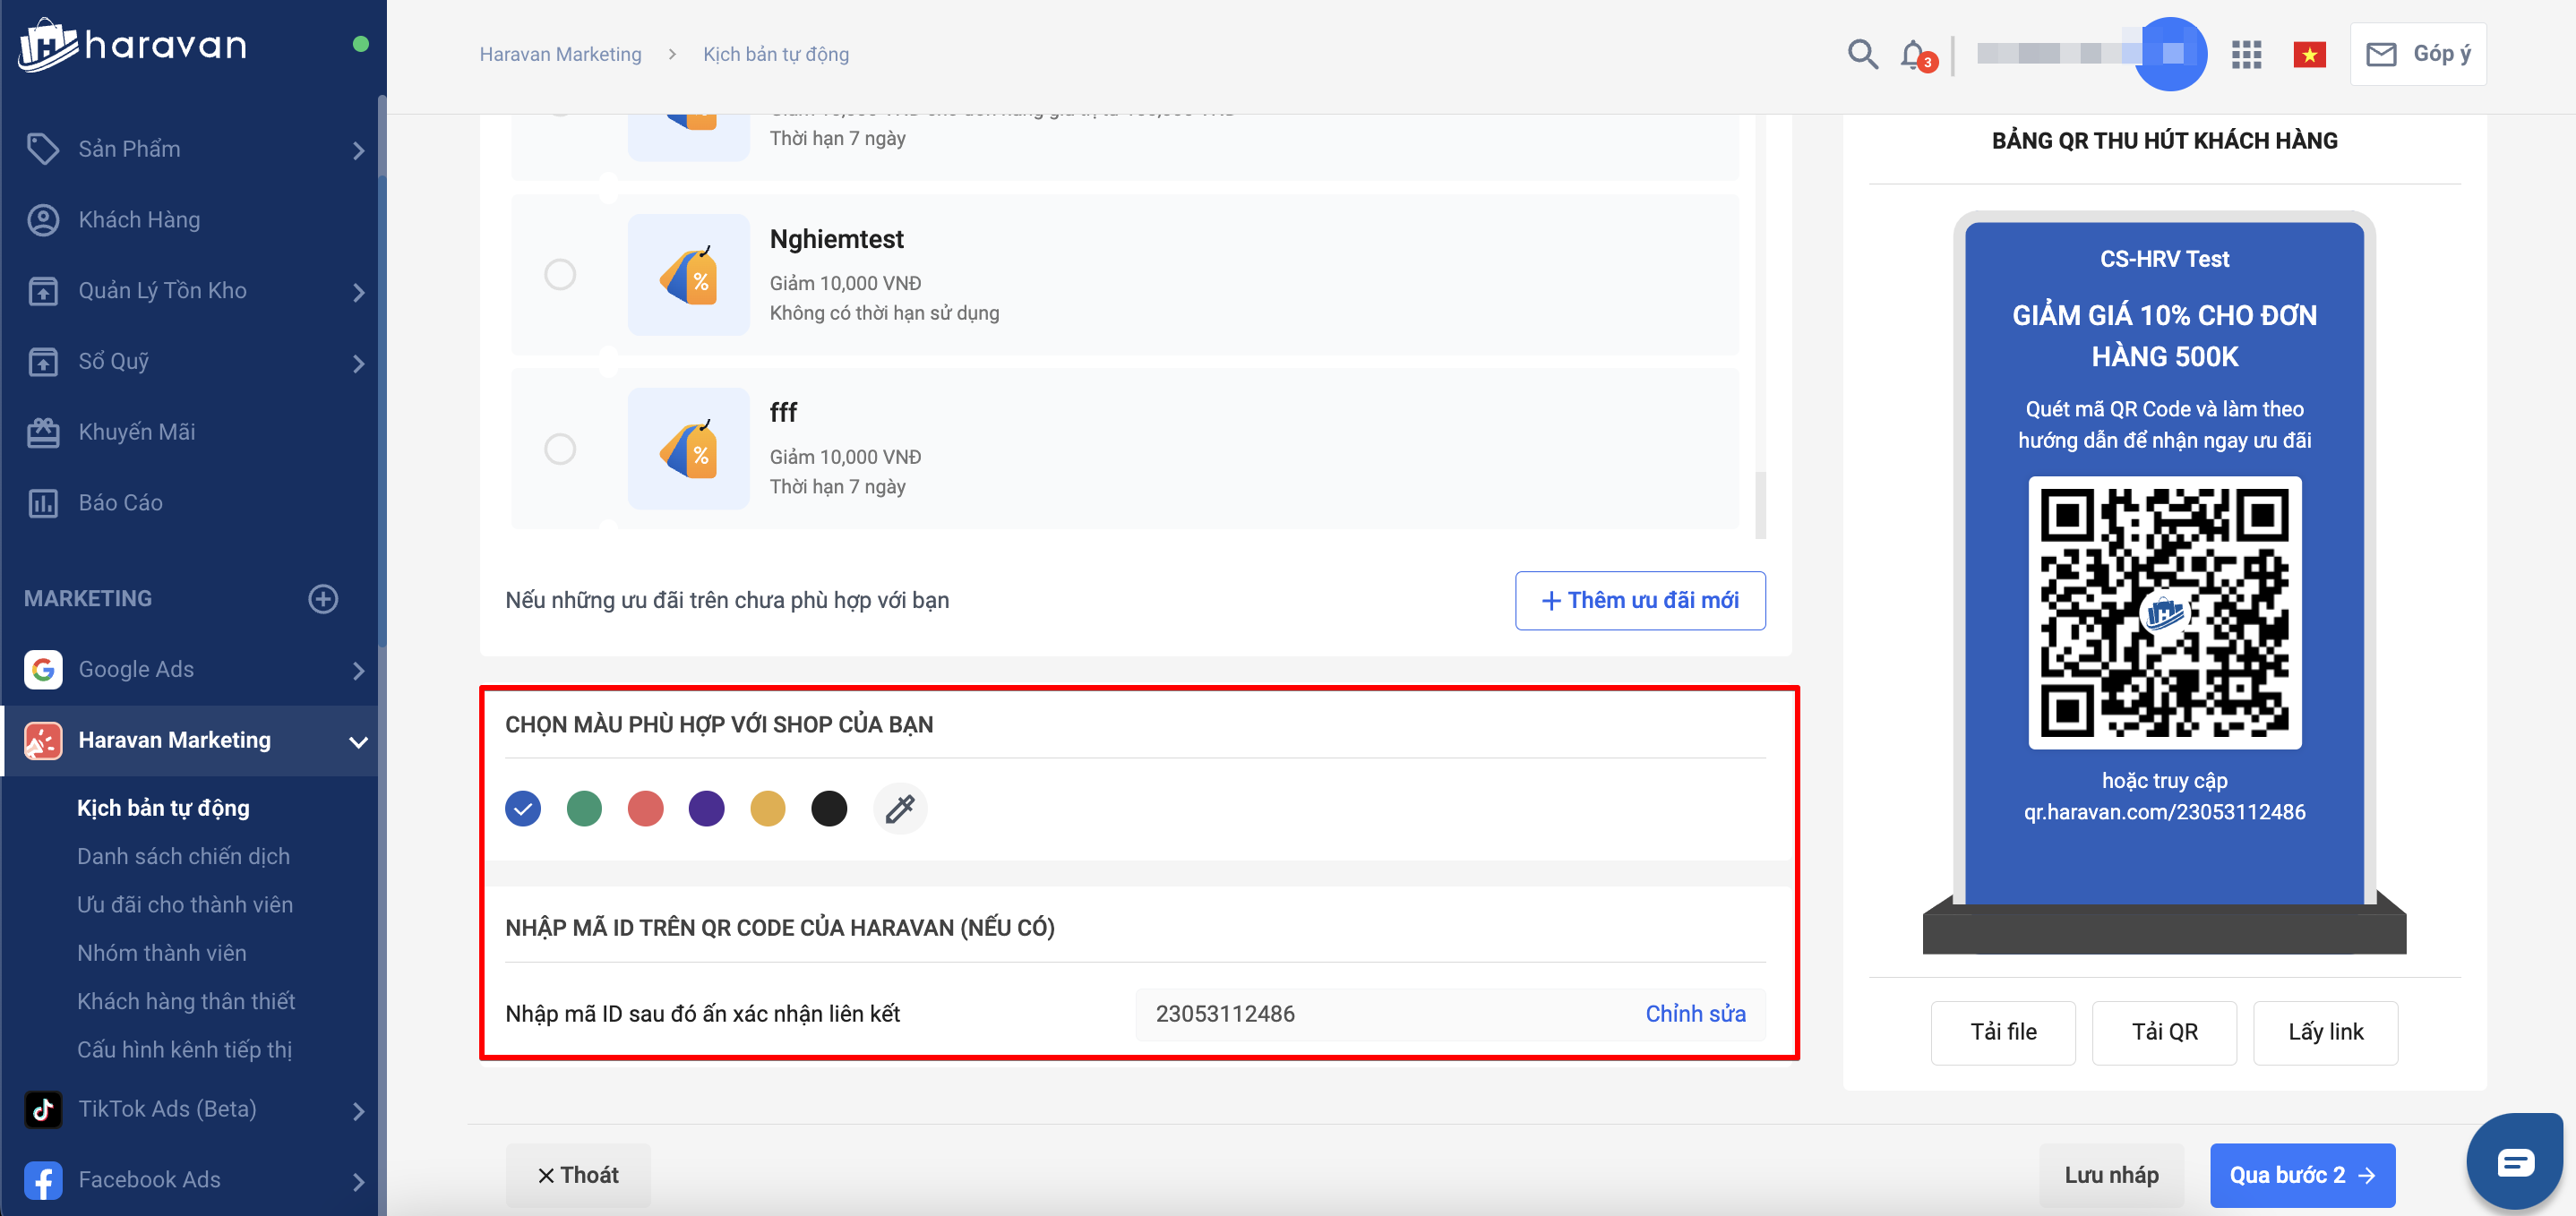Screen dimensions: 2576x1216
Task: Click the Báo Cáo chart icon
Action: tap(43, 503)
